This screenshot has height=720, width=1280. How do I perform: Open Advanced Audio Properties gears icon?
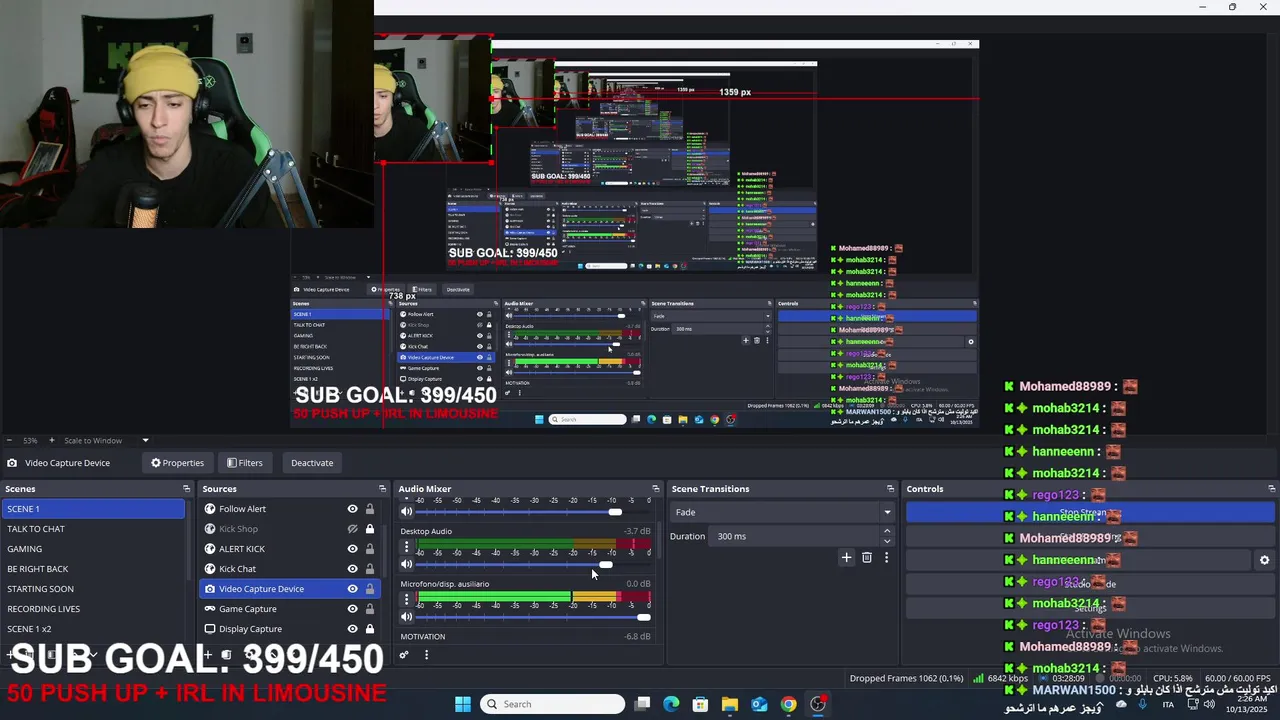404,655
